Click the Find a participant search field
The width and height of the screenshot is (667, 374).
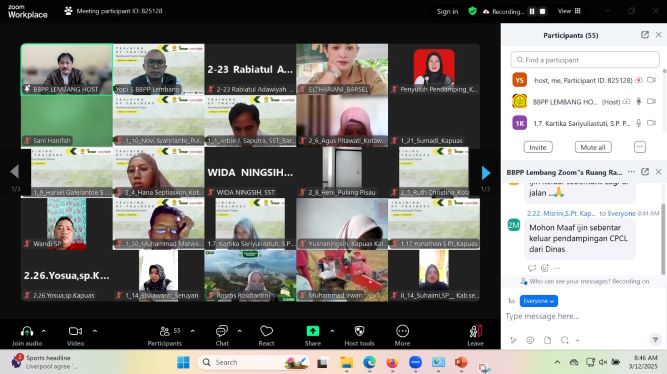pyautogui.click(x=585, y=60)
